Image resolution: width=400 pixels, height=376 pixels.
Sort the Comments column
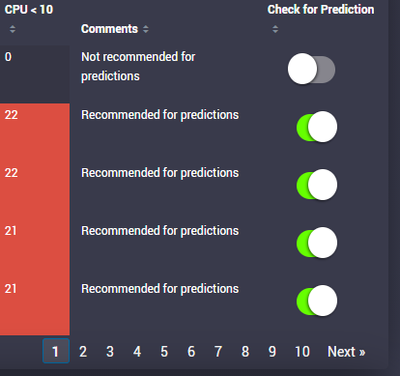(146, 29)
